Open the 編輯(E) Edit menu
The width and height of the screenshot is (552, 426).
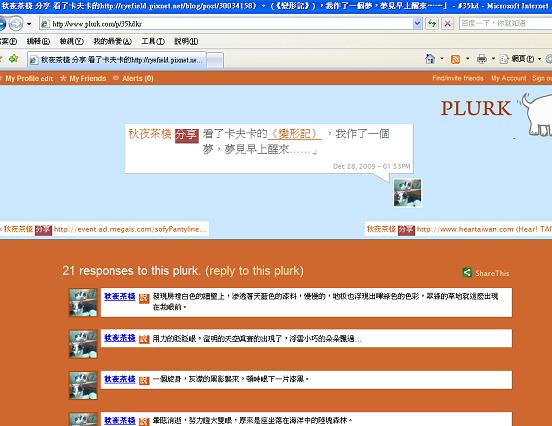tap(38, 41)
